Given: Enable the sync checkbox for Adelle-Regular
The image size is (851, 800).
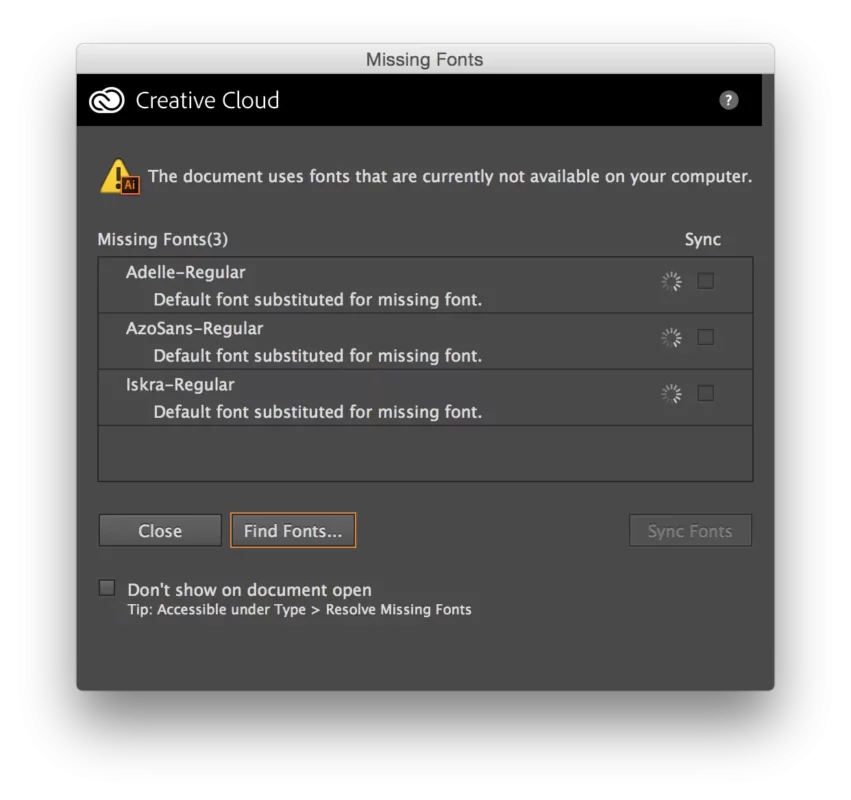Looking at the screenshot, I should pyautogui.click(x=706, y=281).
